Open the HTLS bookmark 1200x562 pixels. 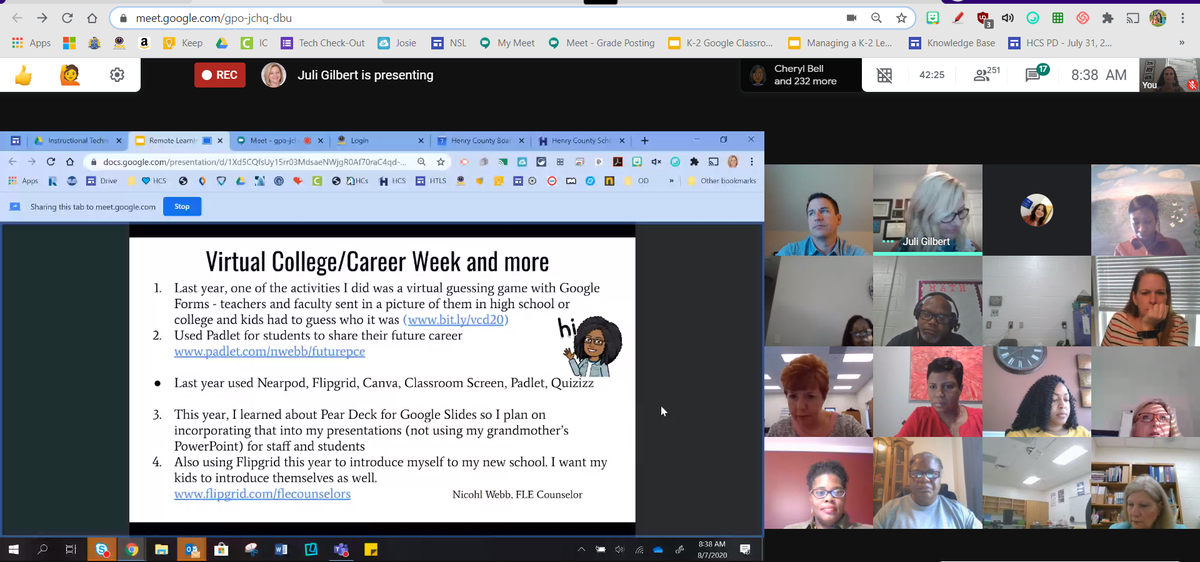coord(430,181)
